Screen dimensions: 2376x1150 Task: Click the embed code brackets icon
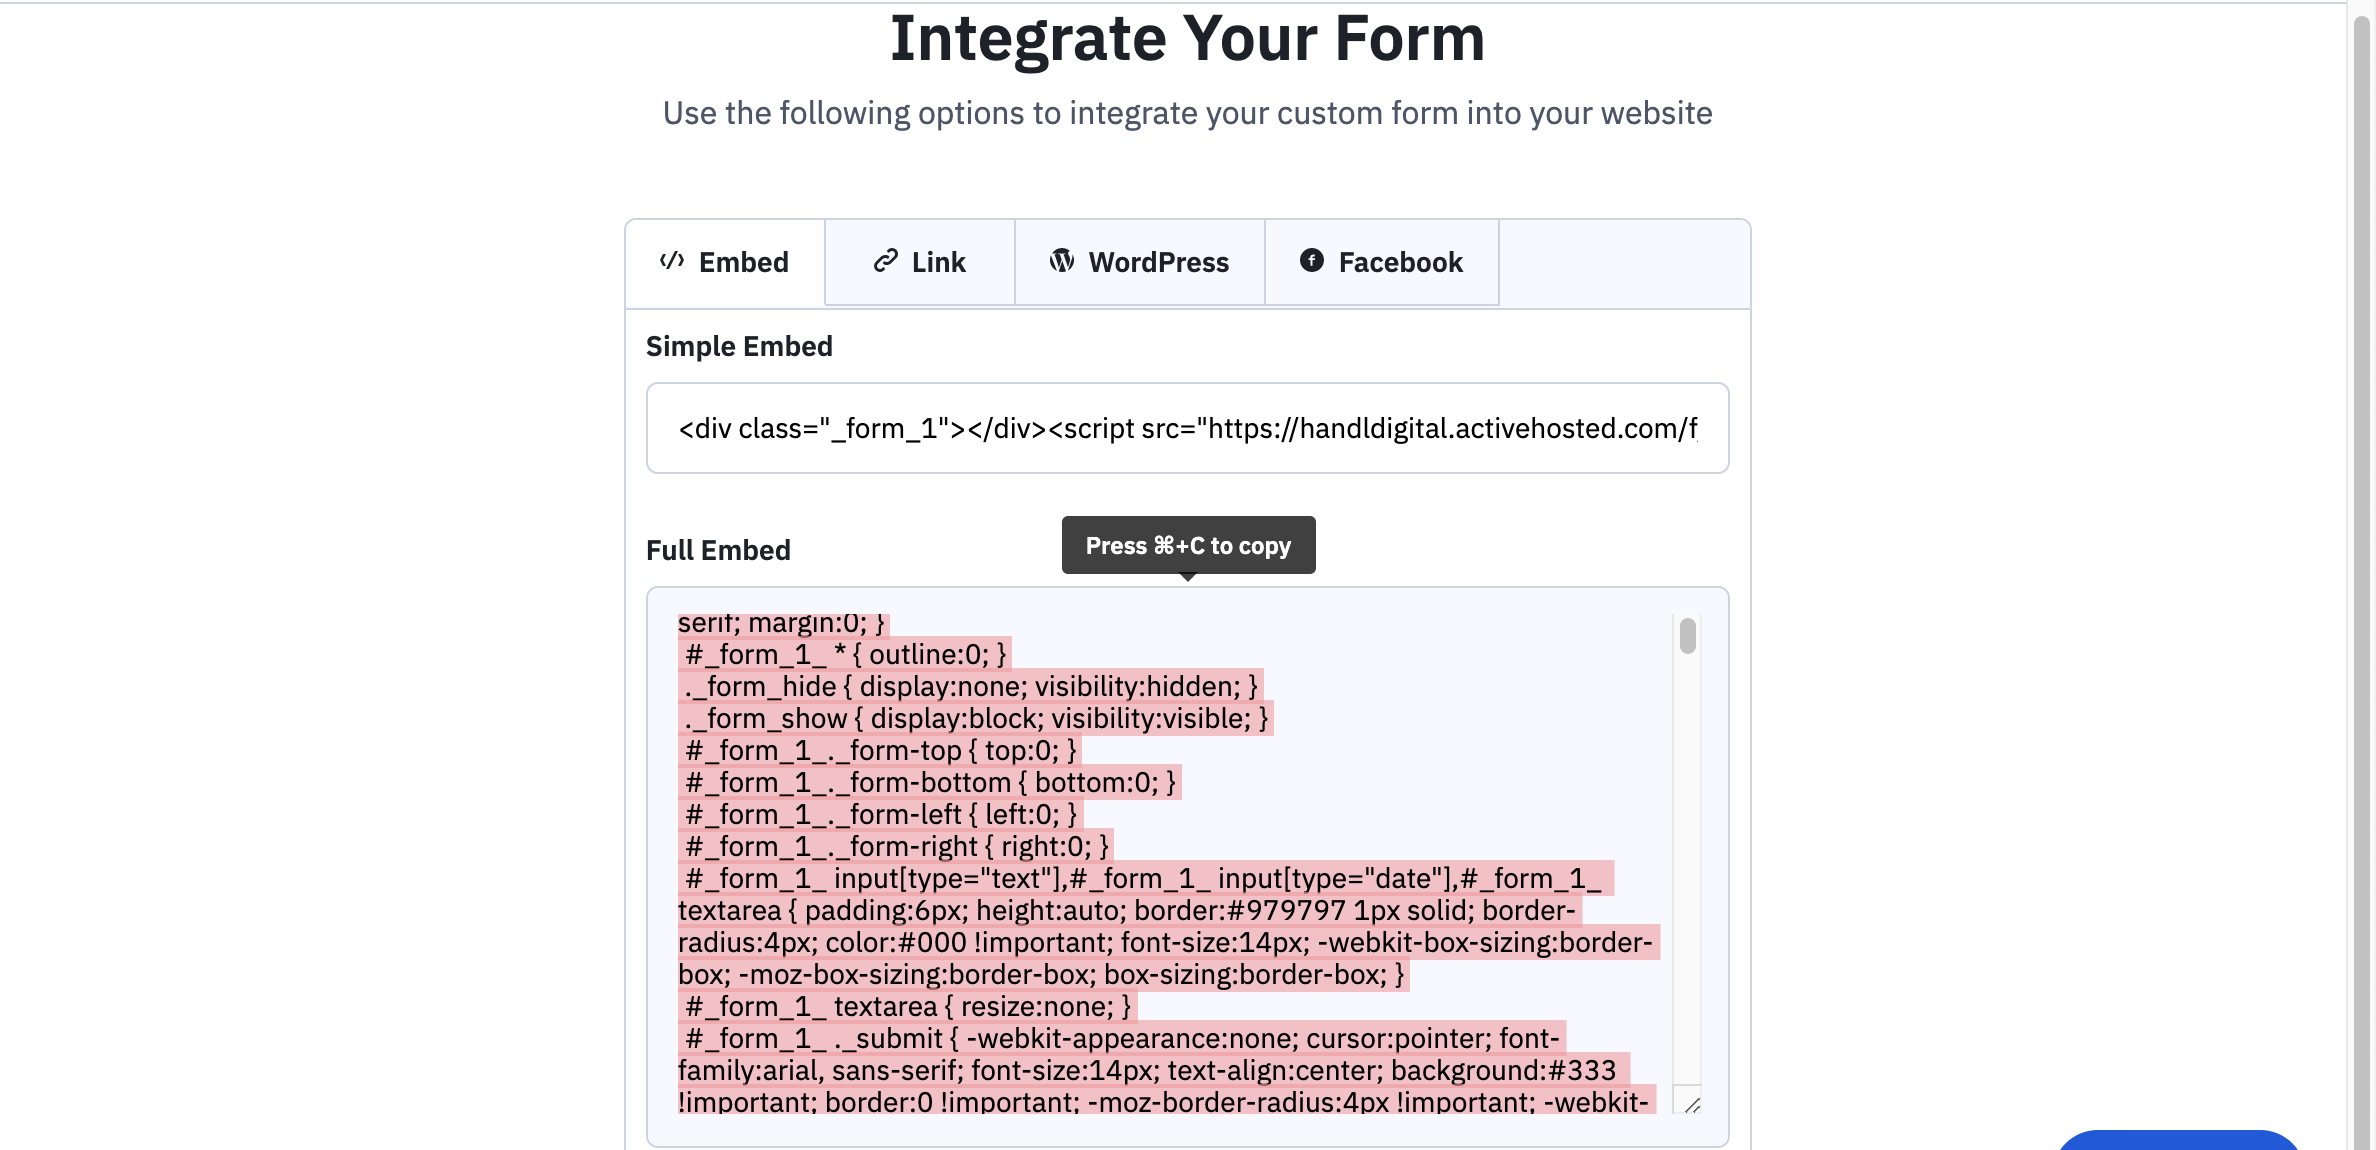672,261
